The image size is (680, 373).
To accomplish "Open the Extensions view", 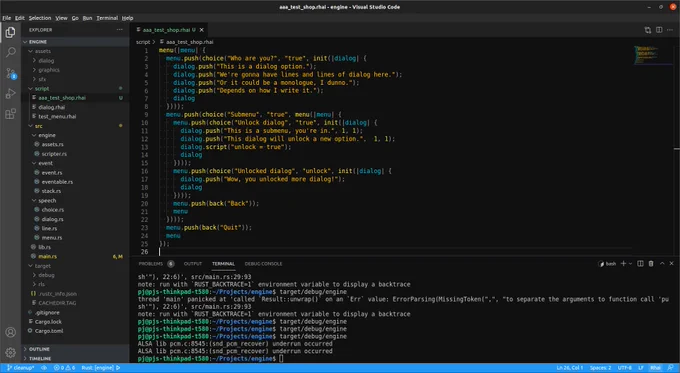I will tap(10, 114).
